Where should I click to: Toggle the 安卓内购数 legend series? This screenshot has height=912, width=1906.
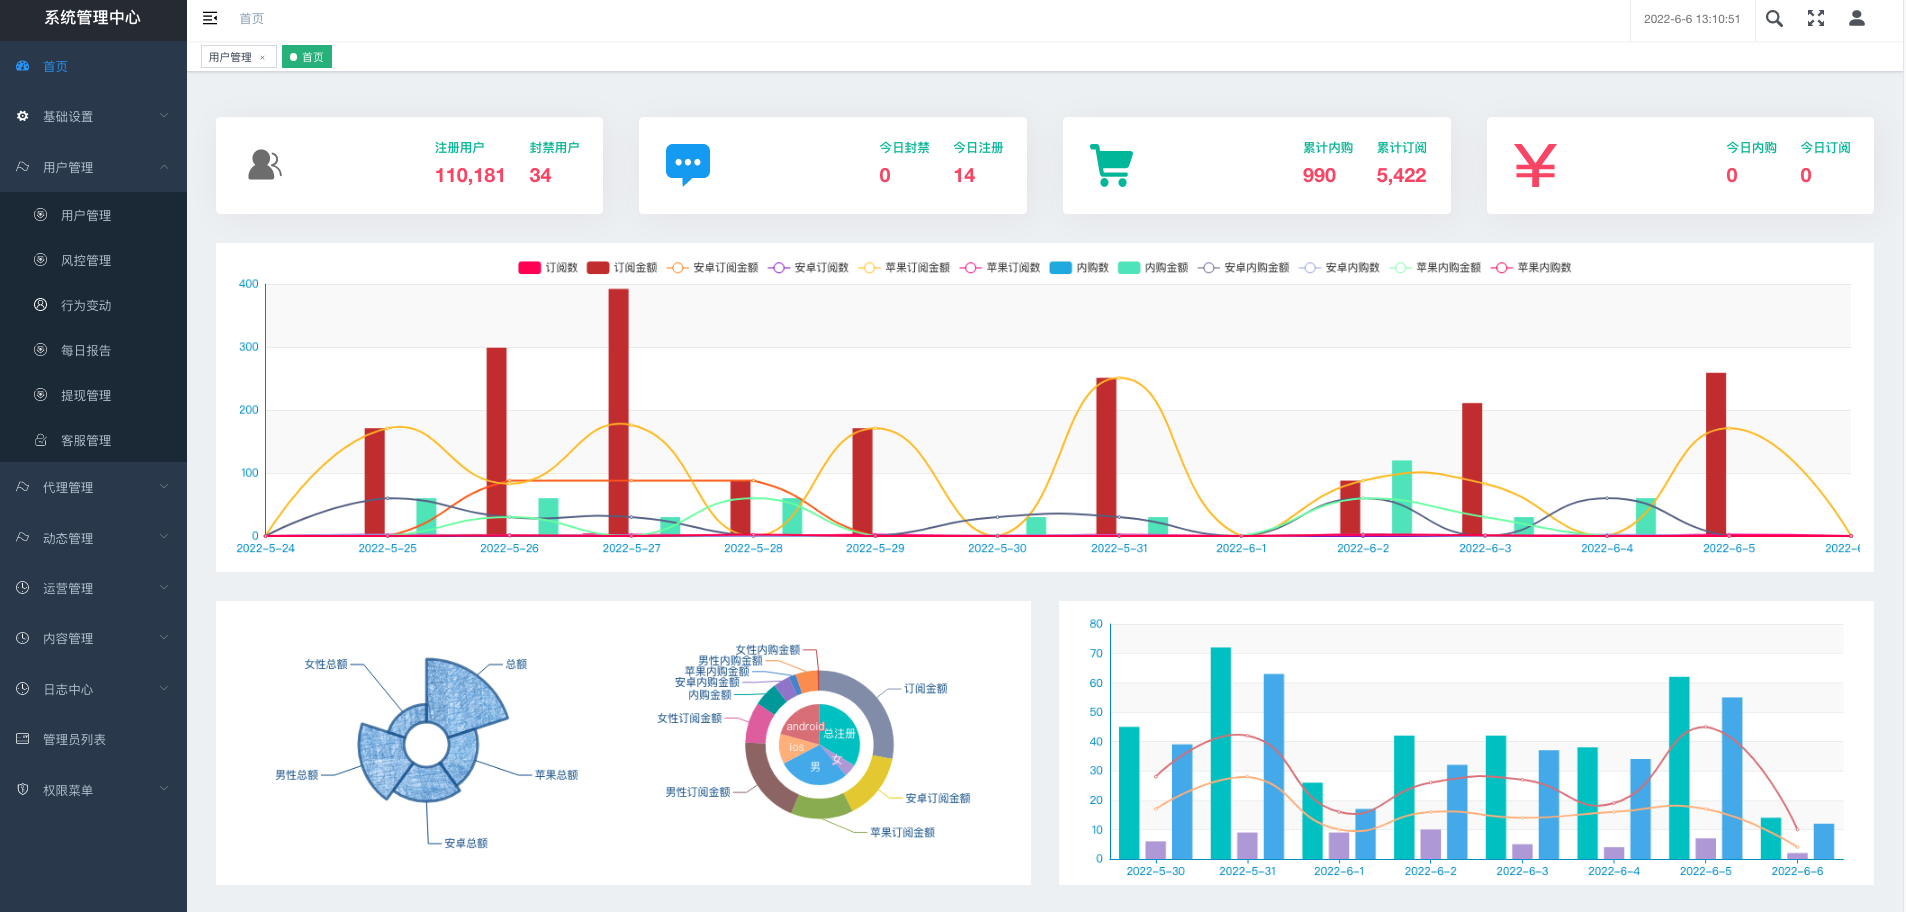[1339, 268]
